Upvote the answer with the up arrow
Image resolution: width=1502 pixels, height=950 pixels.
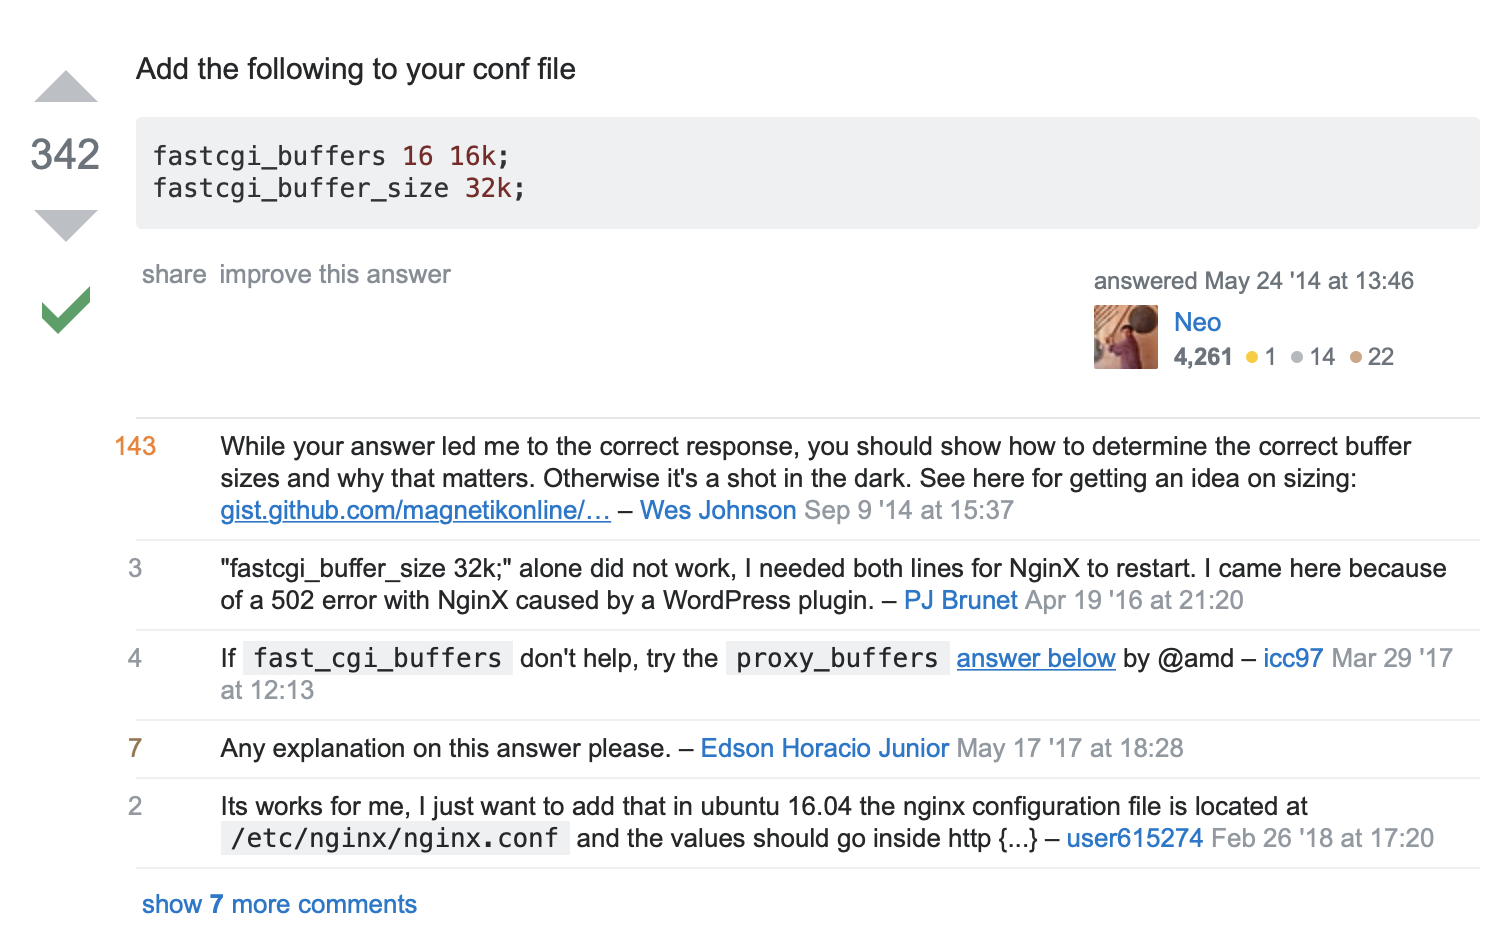click(66, 87)
